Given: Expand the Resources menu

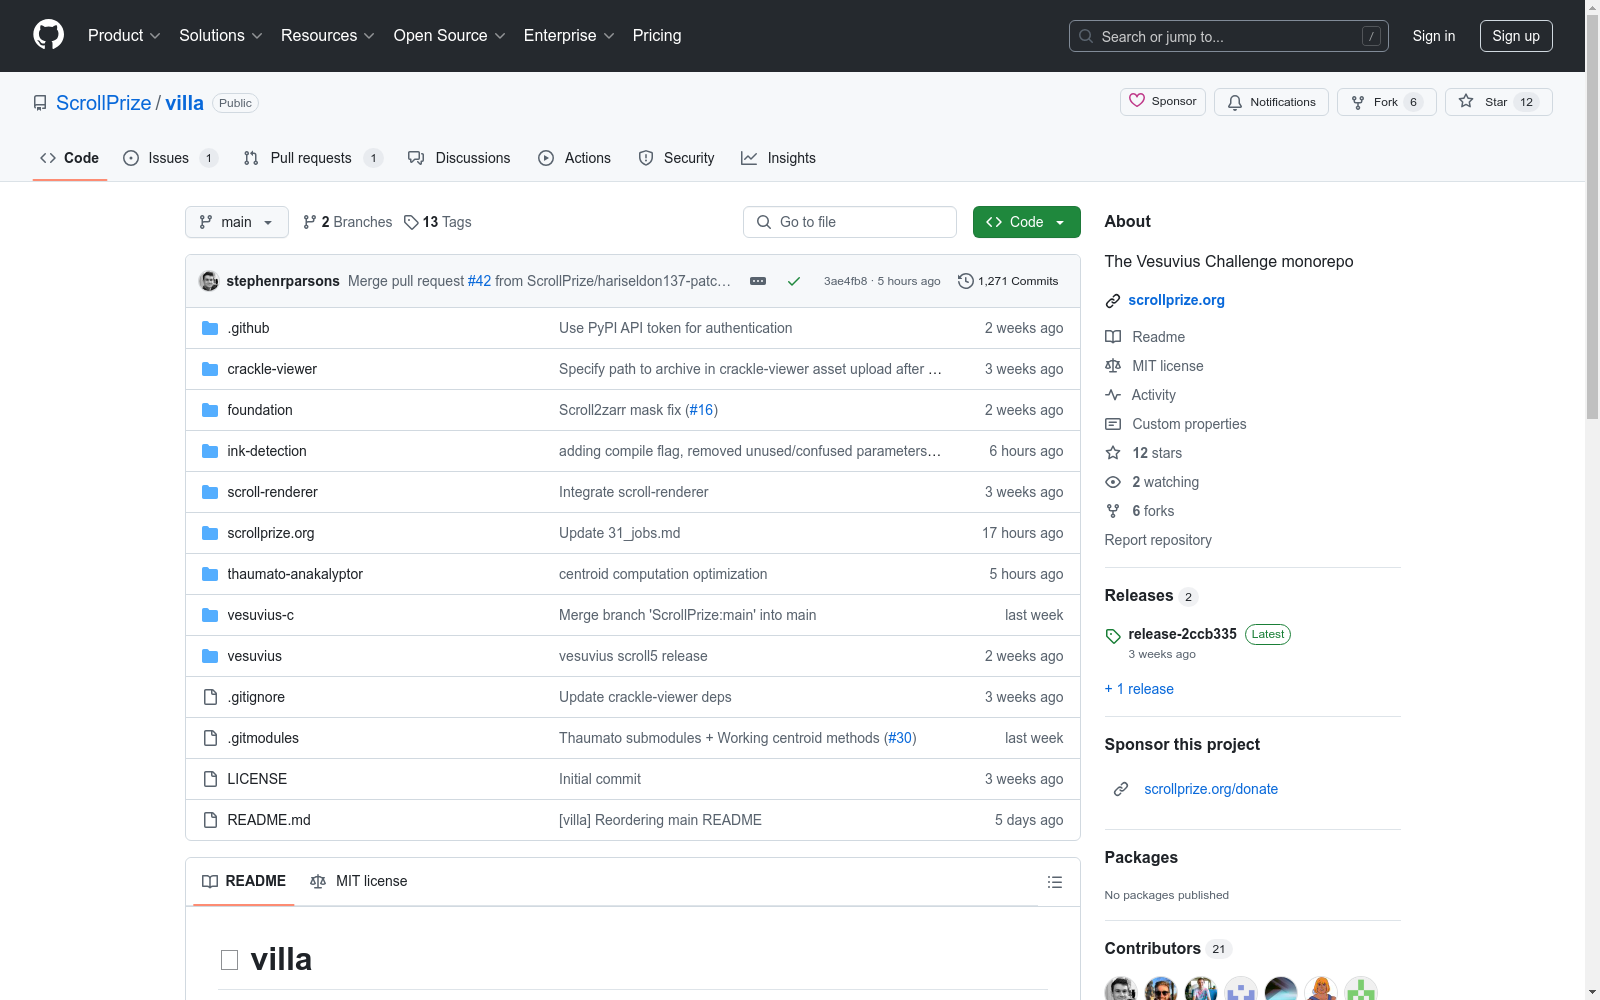Looking at the screenshot, I should (328, 36).
